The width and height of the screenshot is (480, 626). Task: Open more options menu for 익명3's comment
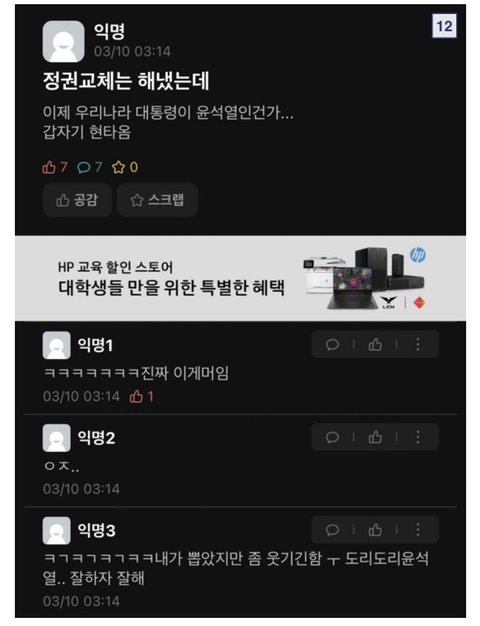tap(418, 530)
